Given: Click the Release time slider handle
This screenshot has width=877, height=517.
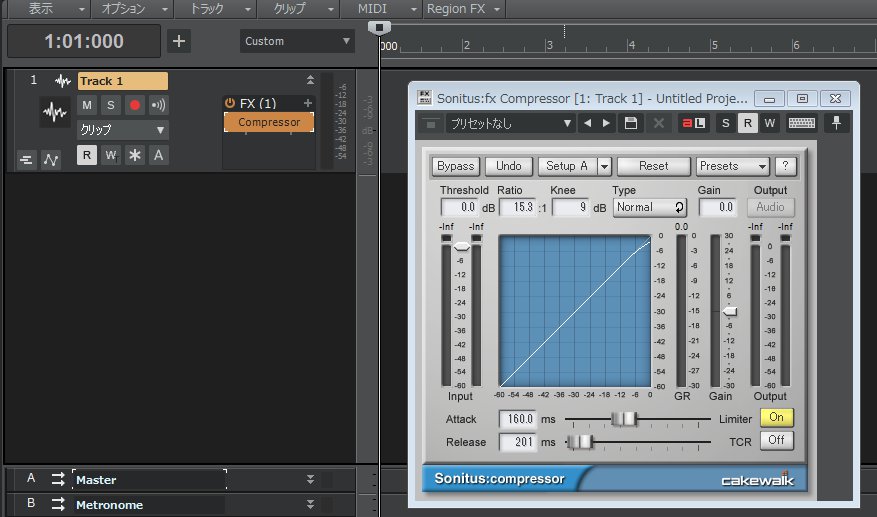Looking at the screenshot, I should (579, 442).
